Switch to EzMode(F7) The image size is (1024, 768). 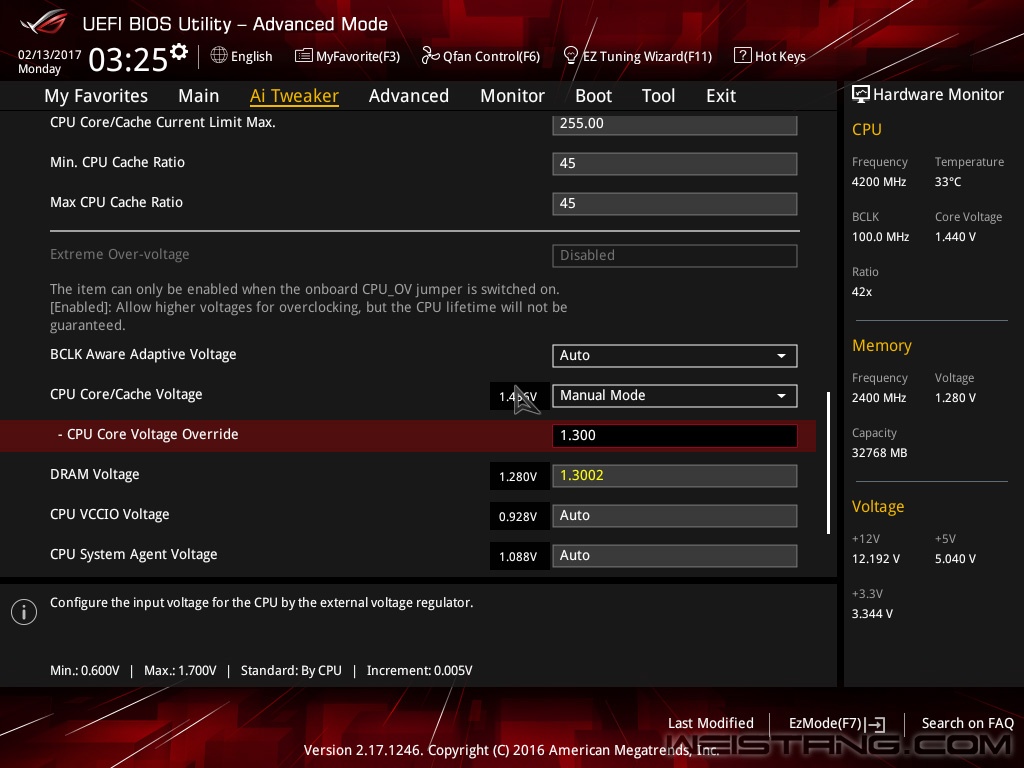(837, 724)
